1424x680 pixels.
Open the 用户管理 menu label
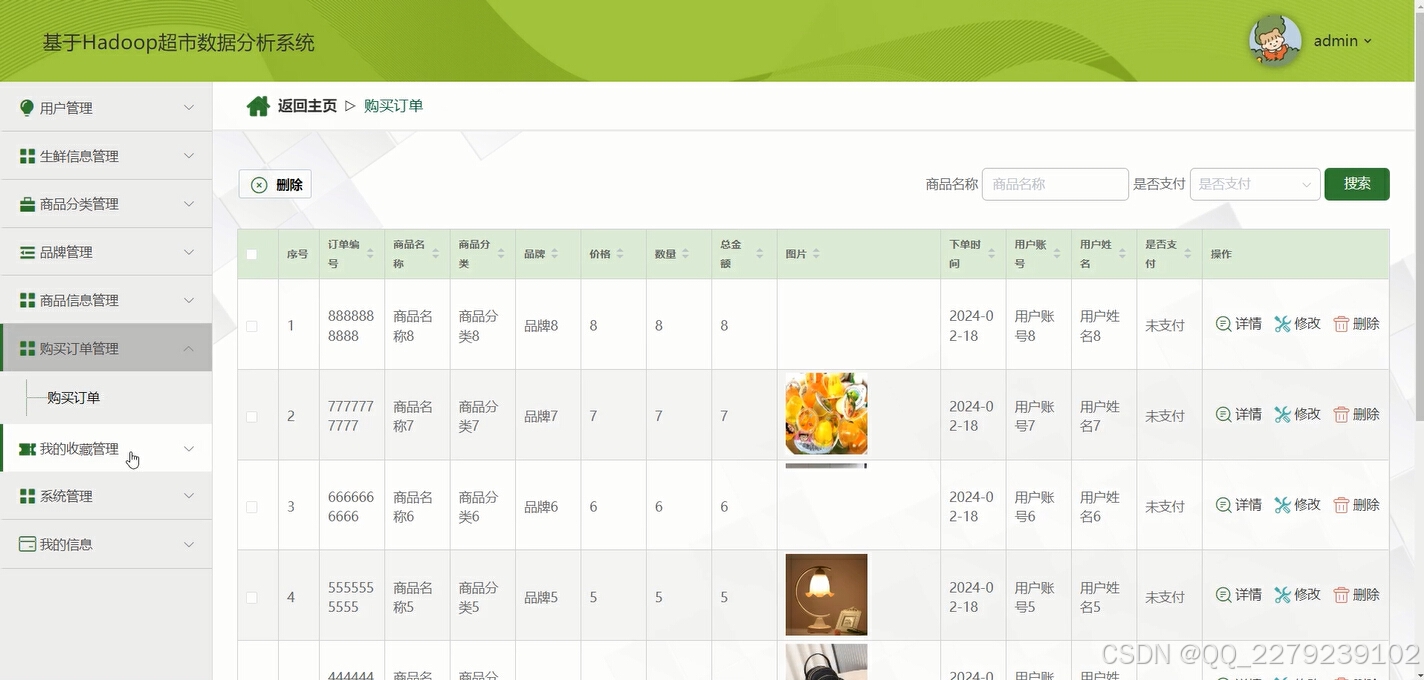(66, 108)
